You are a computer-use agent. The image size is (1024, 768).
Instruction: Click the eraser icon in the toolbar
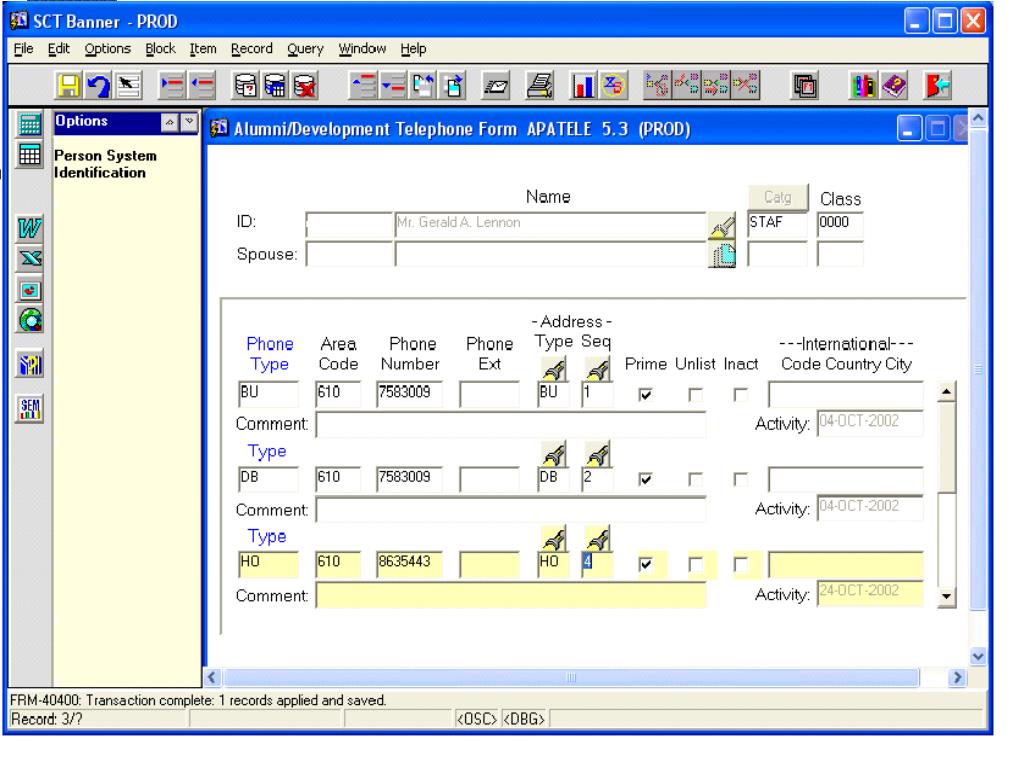(496, 86)
